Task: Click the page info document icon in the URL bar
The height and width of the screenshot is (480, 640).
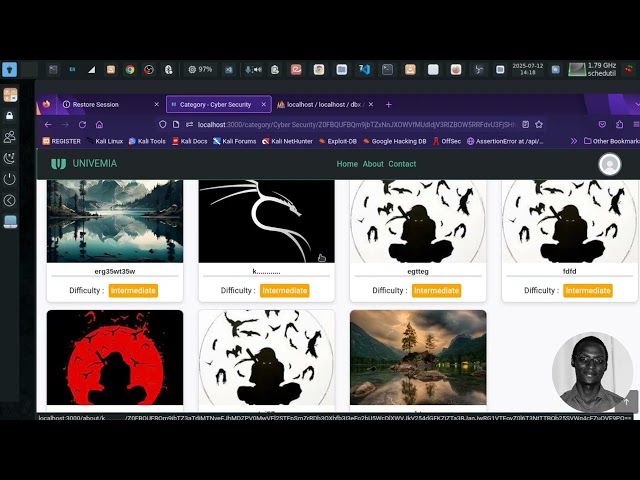Action: click(176, 124)
